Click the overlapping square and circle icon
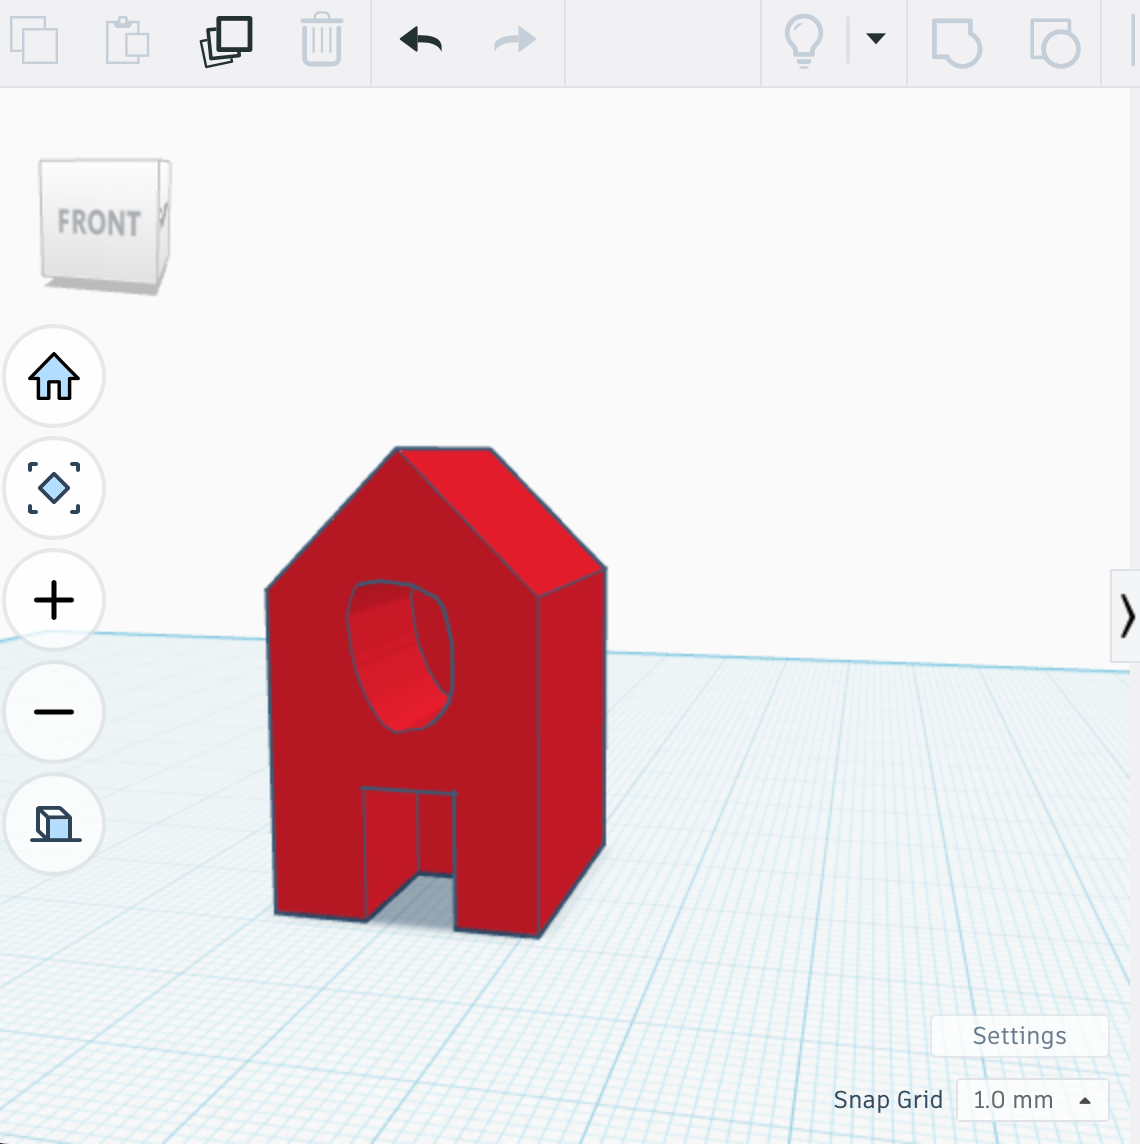Screen dimensions: 1140x1144 1055,43
